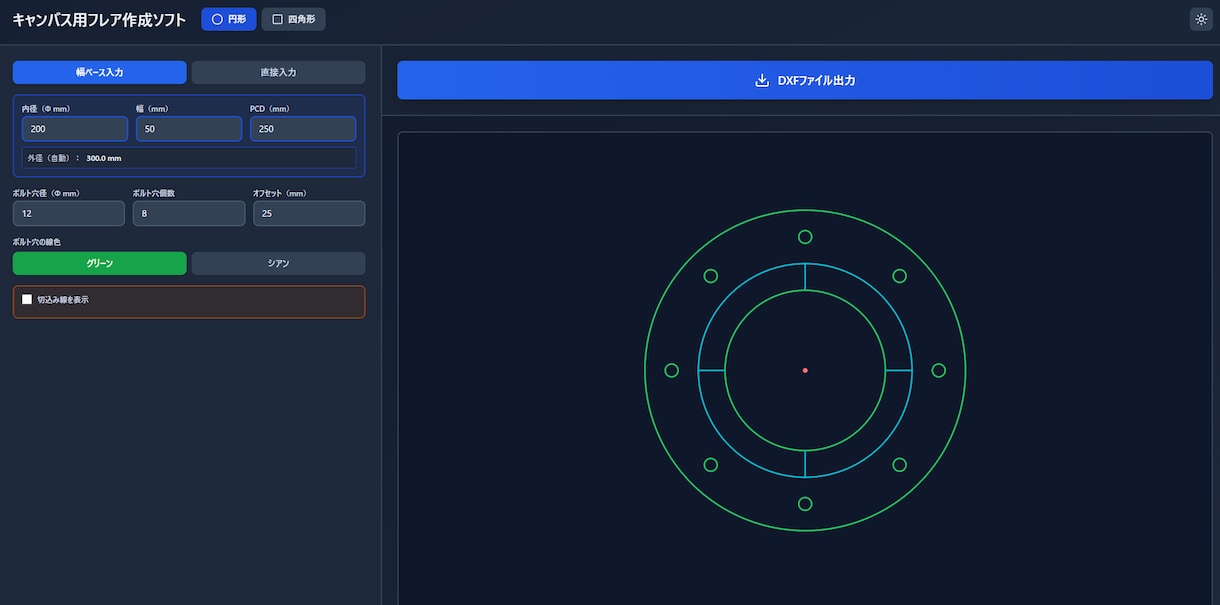Select the ボルト穴径 field showing 12
This screenshot has height=605, width=1220.
(x=69, y=213)
